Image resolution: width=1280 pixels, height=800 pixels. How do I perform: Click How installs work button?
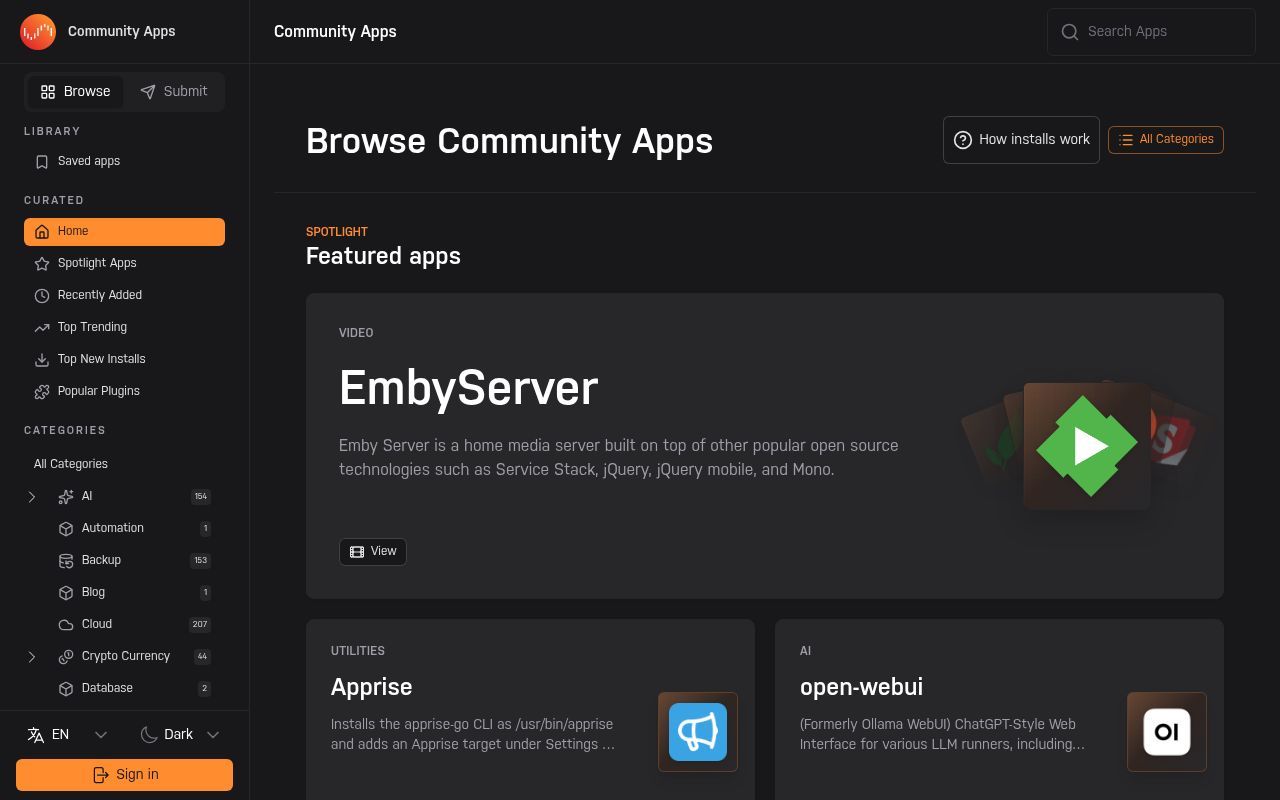[1021, 140]
